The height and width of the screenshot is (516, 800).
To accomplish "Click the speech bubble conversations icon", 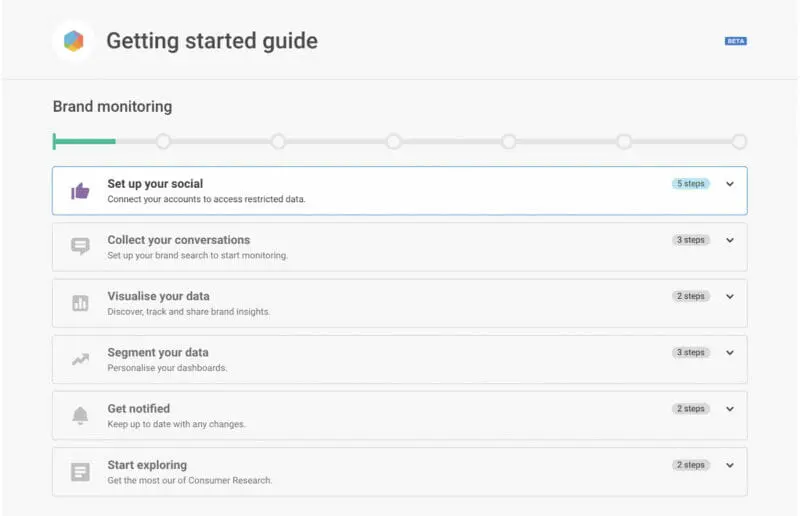I will (80, 247).
